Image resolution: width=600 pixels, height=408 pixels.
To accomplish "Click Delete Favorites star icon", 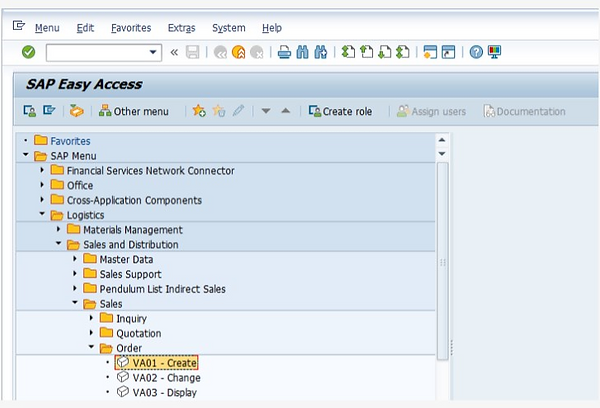I will [x=219, y=111].
